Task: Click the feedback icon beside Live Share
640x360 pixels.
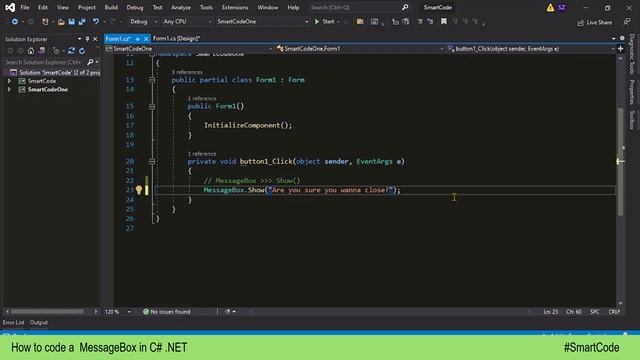Action: point(627,22)
